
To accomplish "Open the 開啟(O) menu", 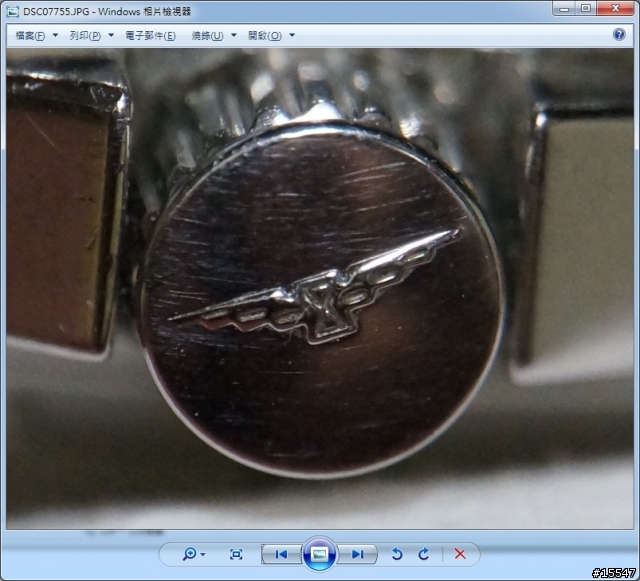I will click(x=264, y=36).
